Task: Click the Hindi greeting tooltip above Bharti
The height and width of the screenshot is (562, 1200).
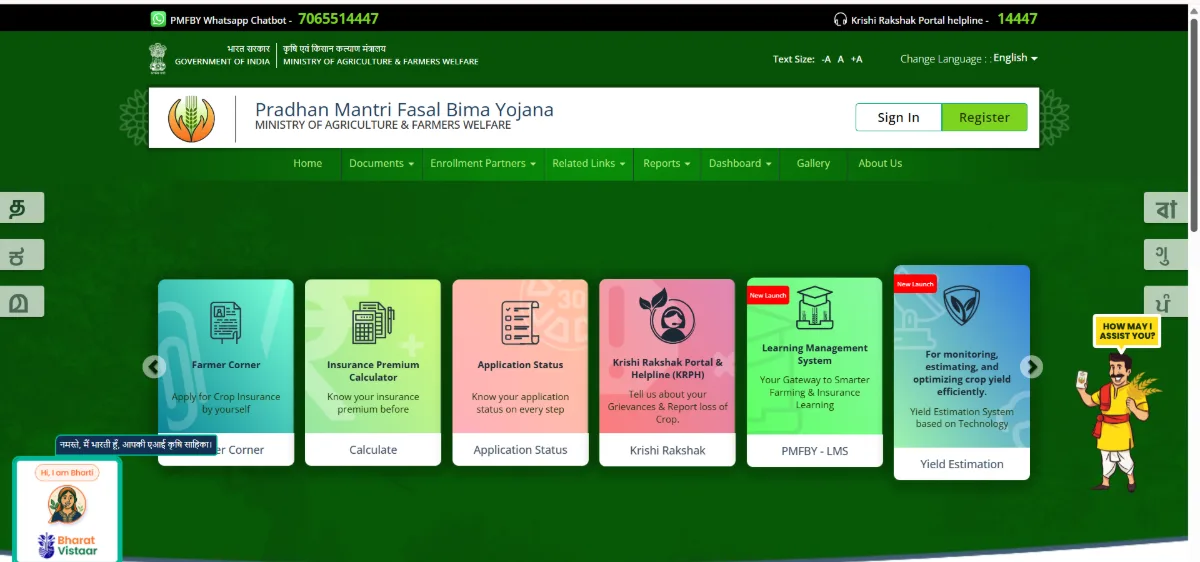Action: click(x=136, y=444)
